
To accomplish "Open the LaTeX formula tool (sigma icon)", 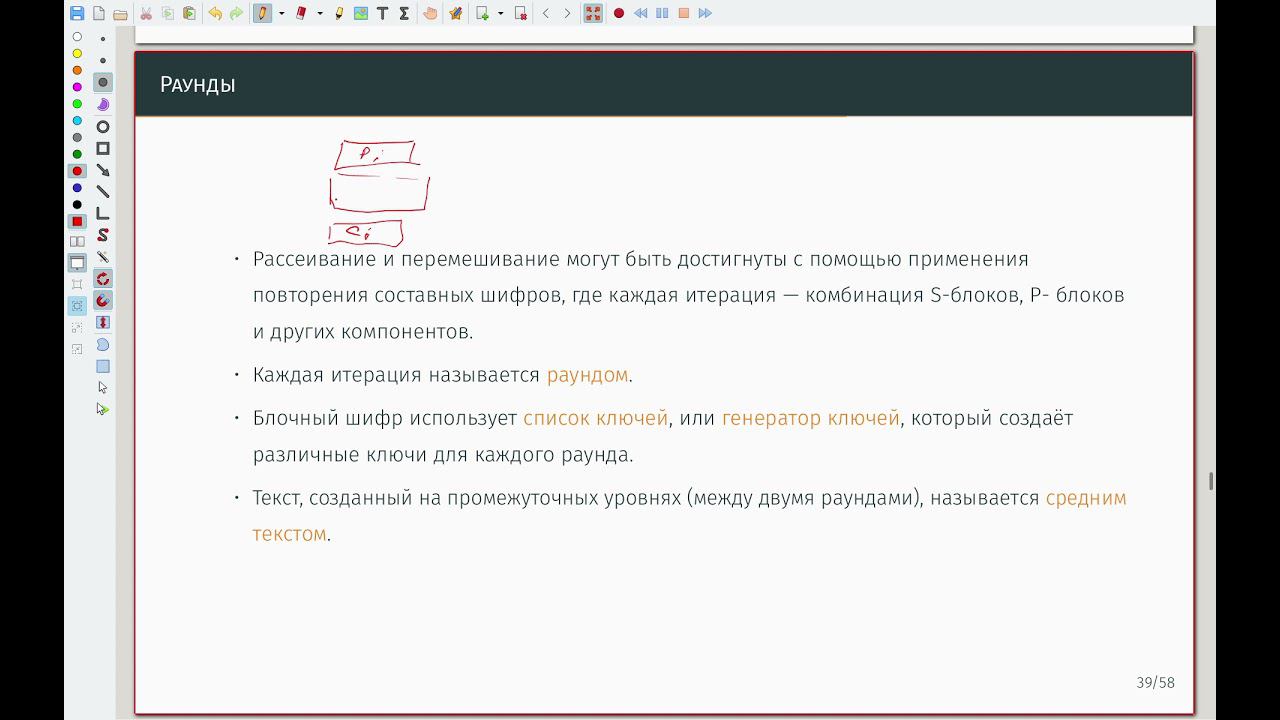I will [x=404, y=14].
